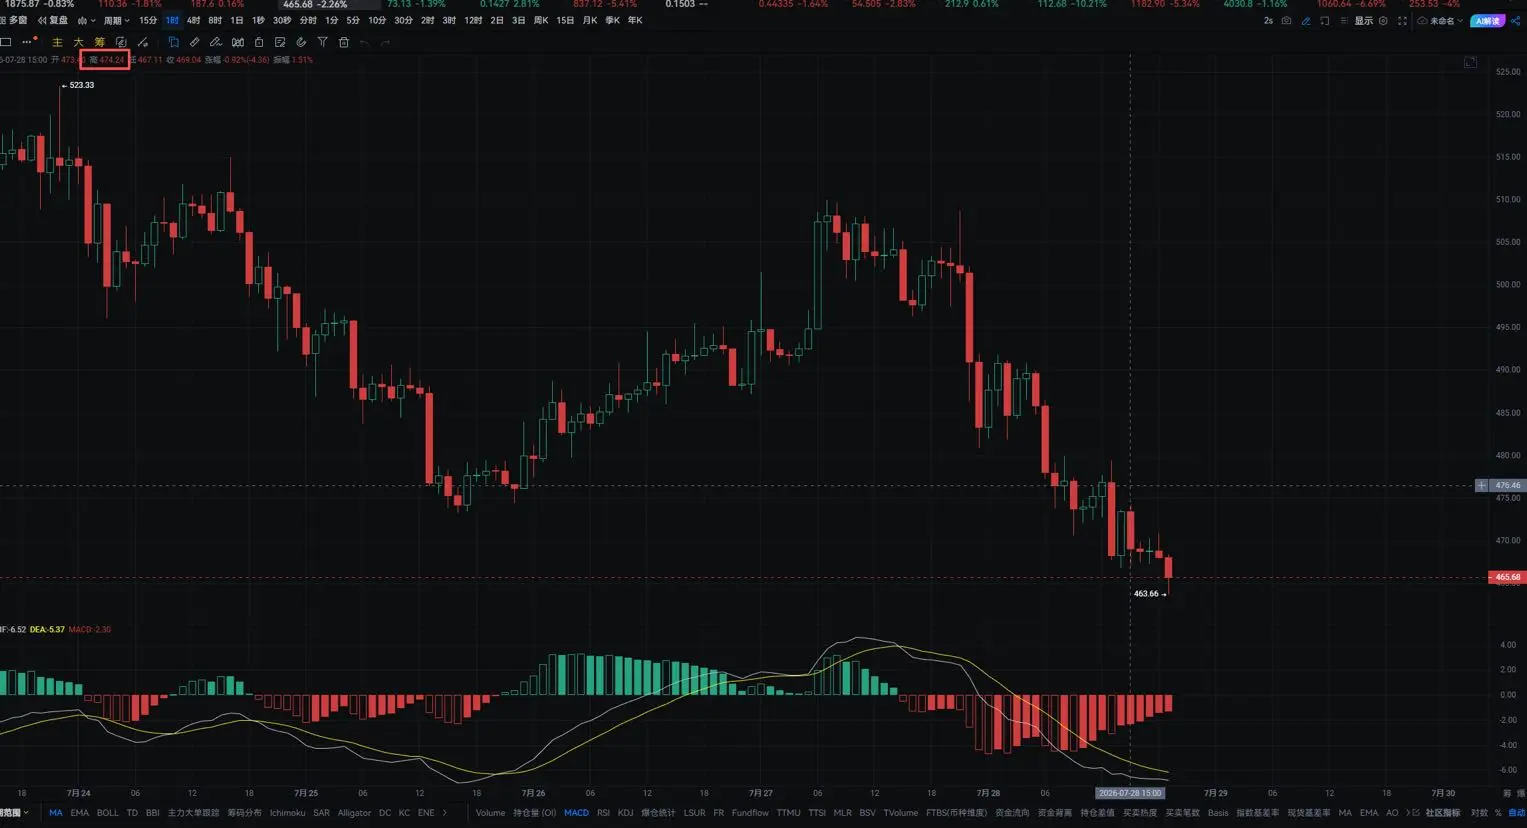Enable the SAR indicator

tap(321, 813)
